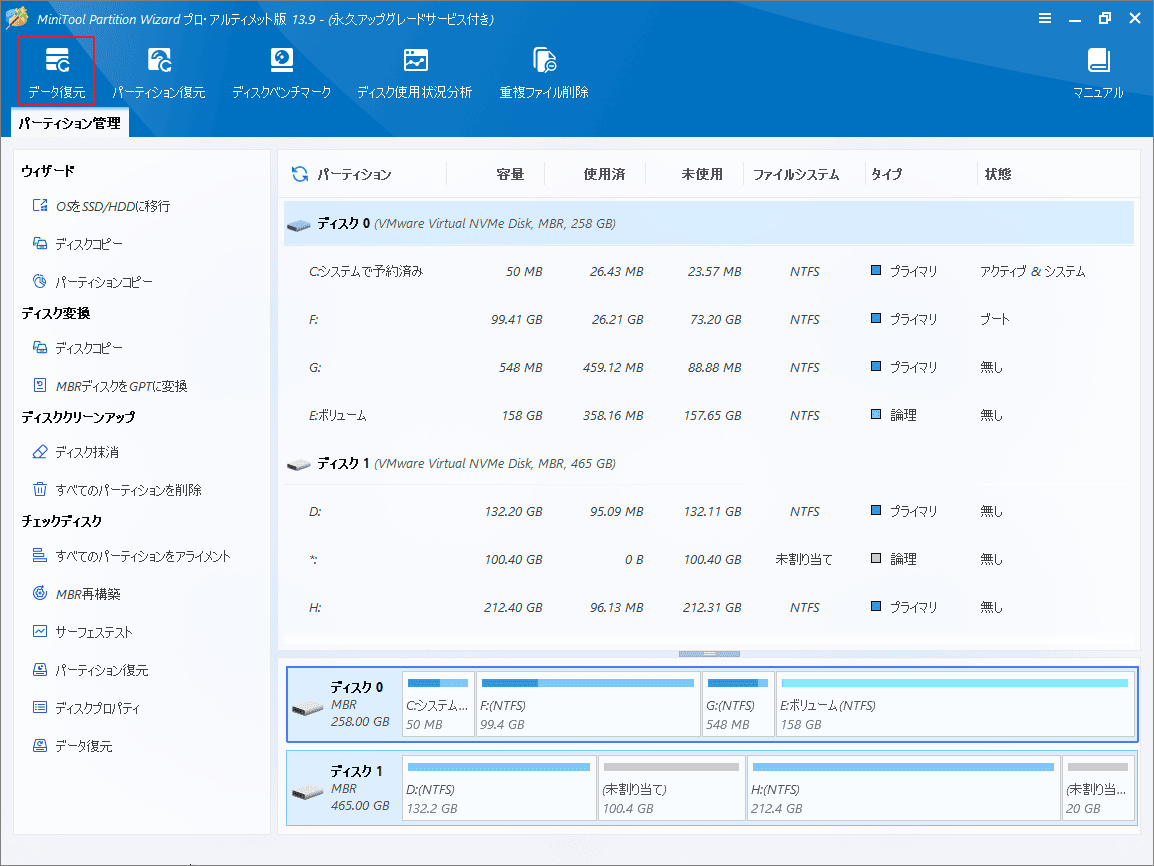This screenshot has width=1154, height=866.
Task: Select パーティションコピー wizard
Action: coord(93,282)
